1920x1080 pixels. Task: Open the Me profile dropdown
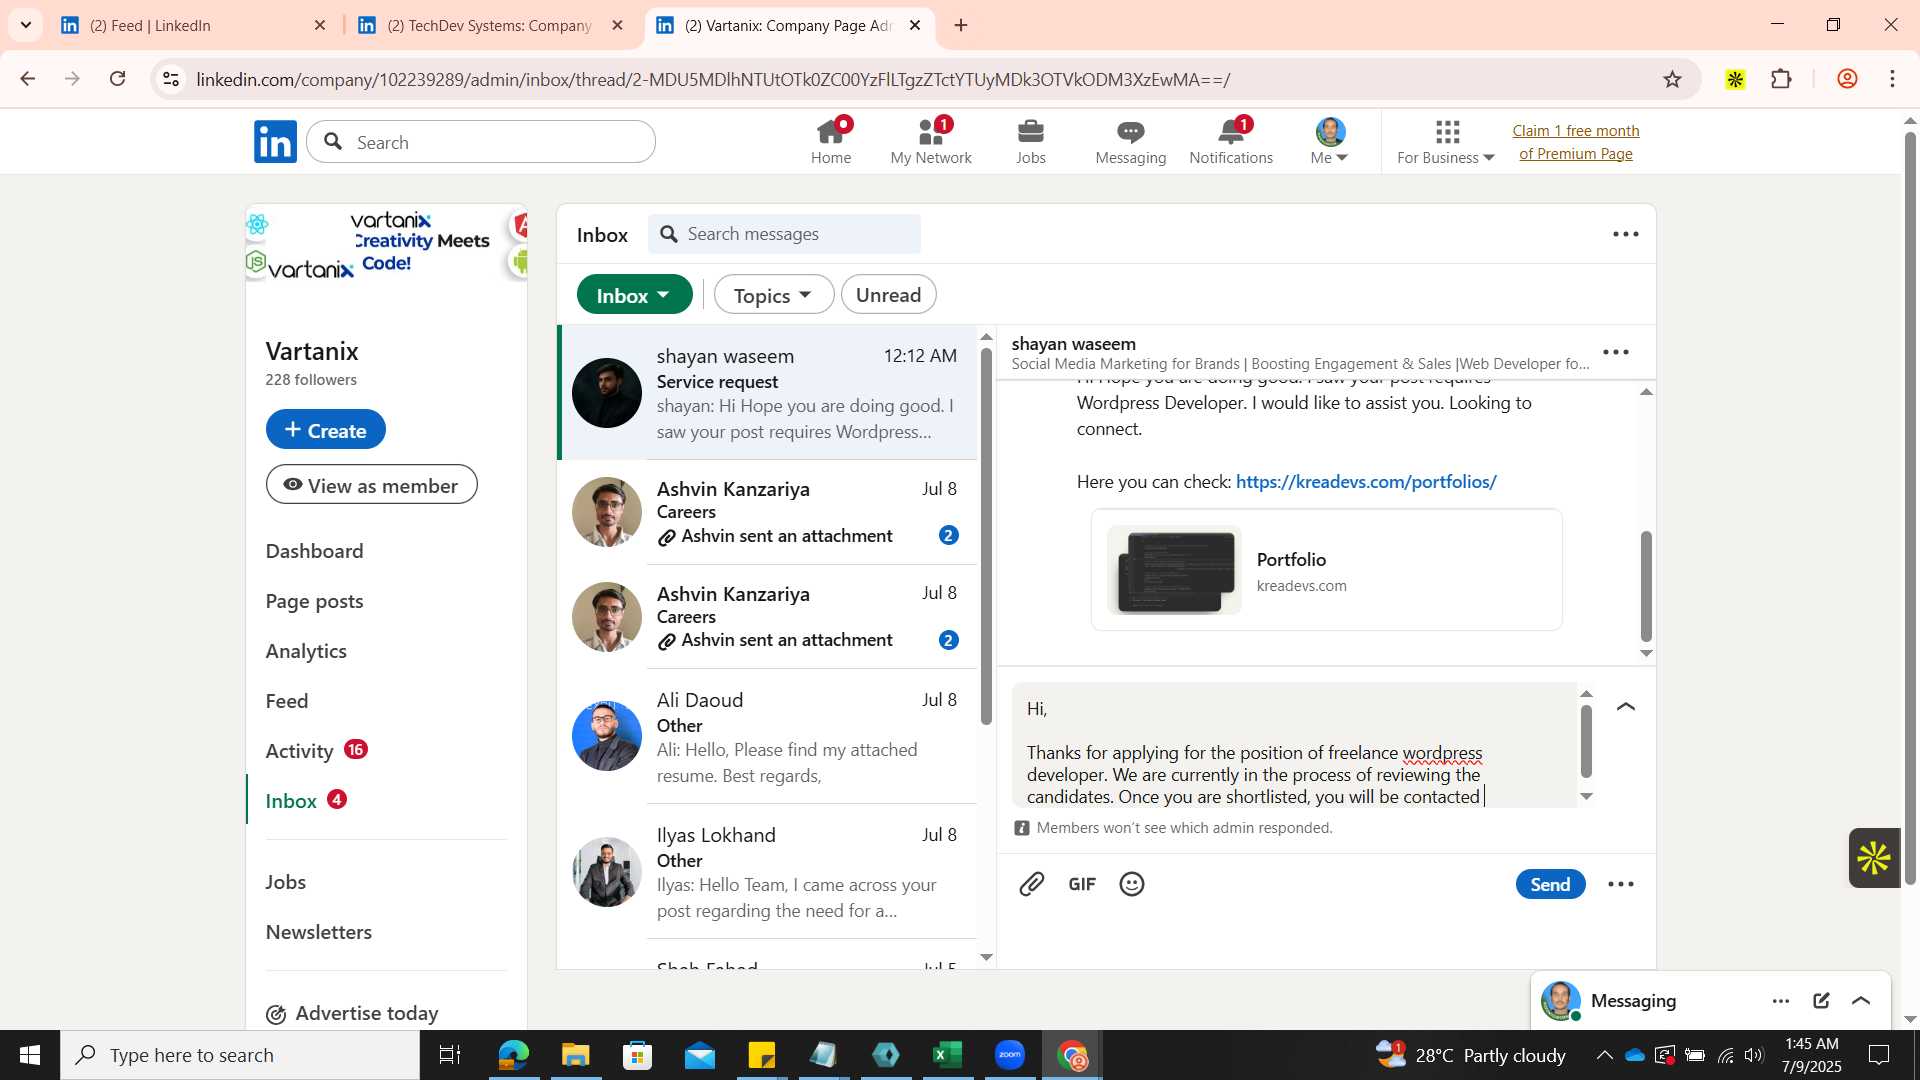coord(1330,142)
